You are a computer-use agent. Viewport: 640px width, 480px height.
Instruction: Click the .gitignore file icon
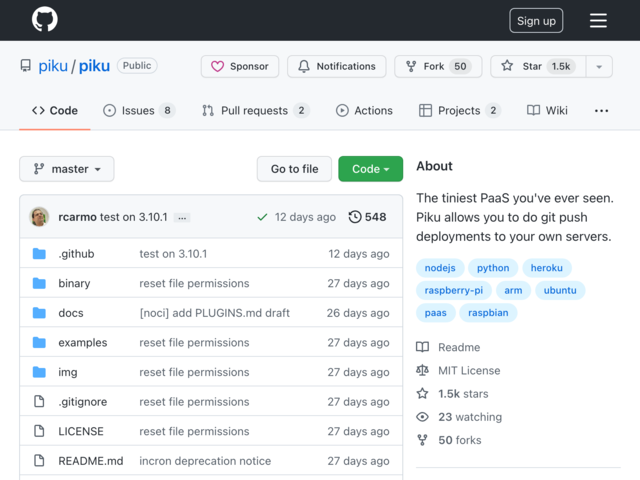tap(39, 401)
